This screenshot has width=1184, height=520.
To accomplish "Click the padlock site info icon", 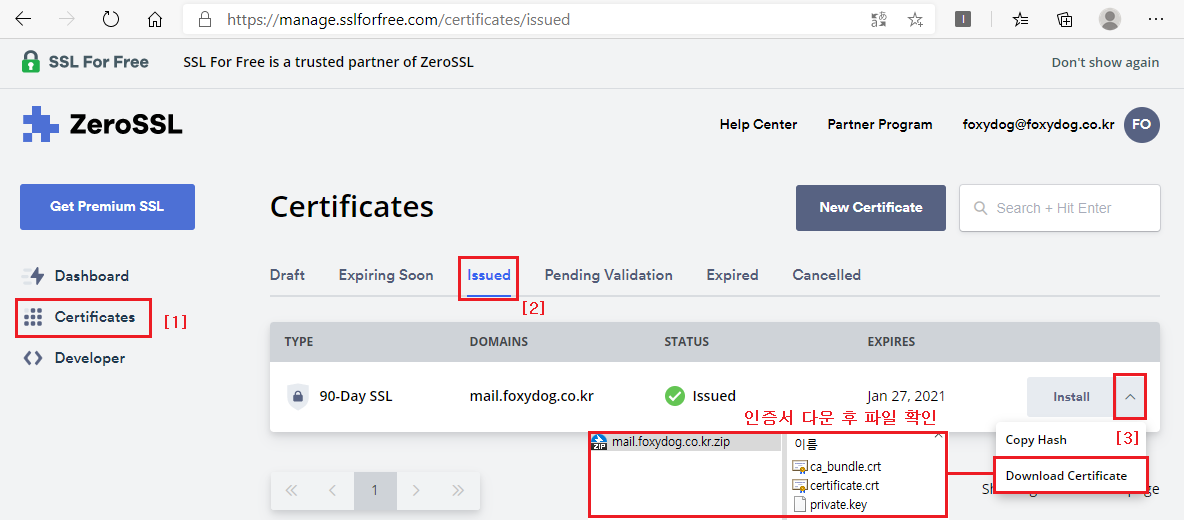I will (204, 20).
